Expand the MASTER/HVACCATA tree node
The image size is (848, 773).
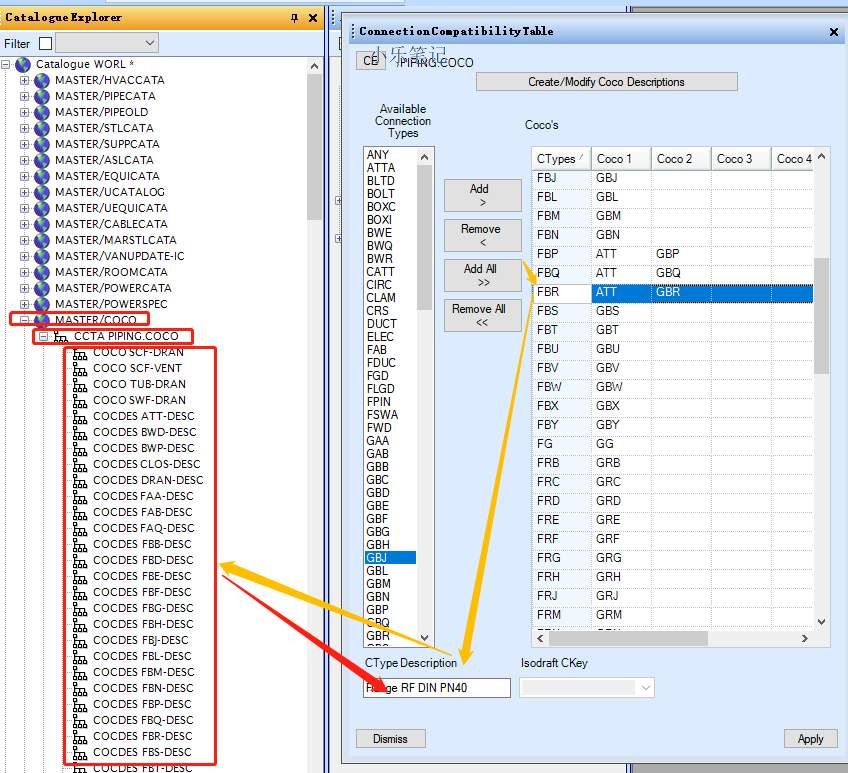pyautogui.click(x=24, y=81)
